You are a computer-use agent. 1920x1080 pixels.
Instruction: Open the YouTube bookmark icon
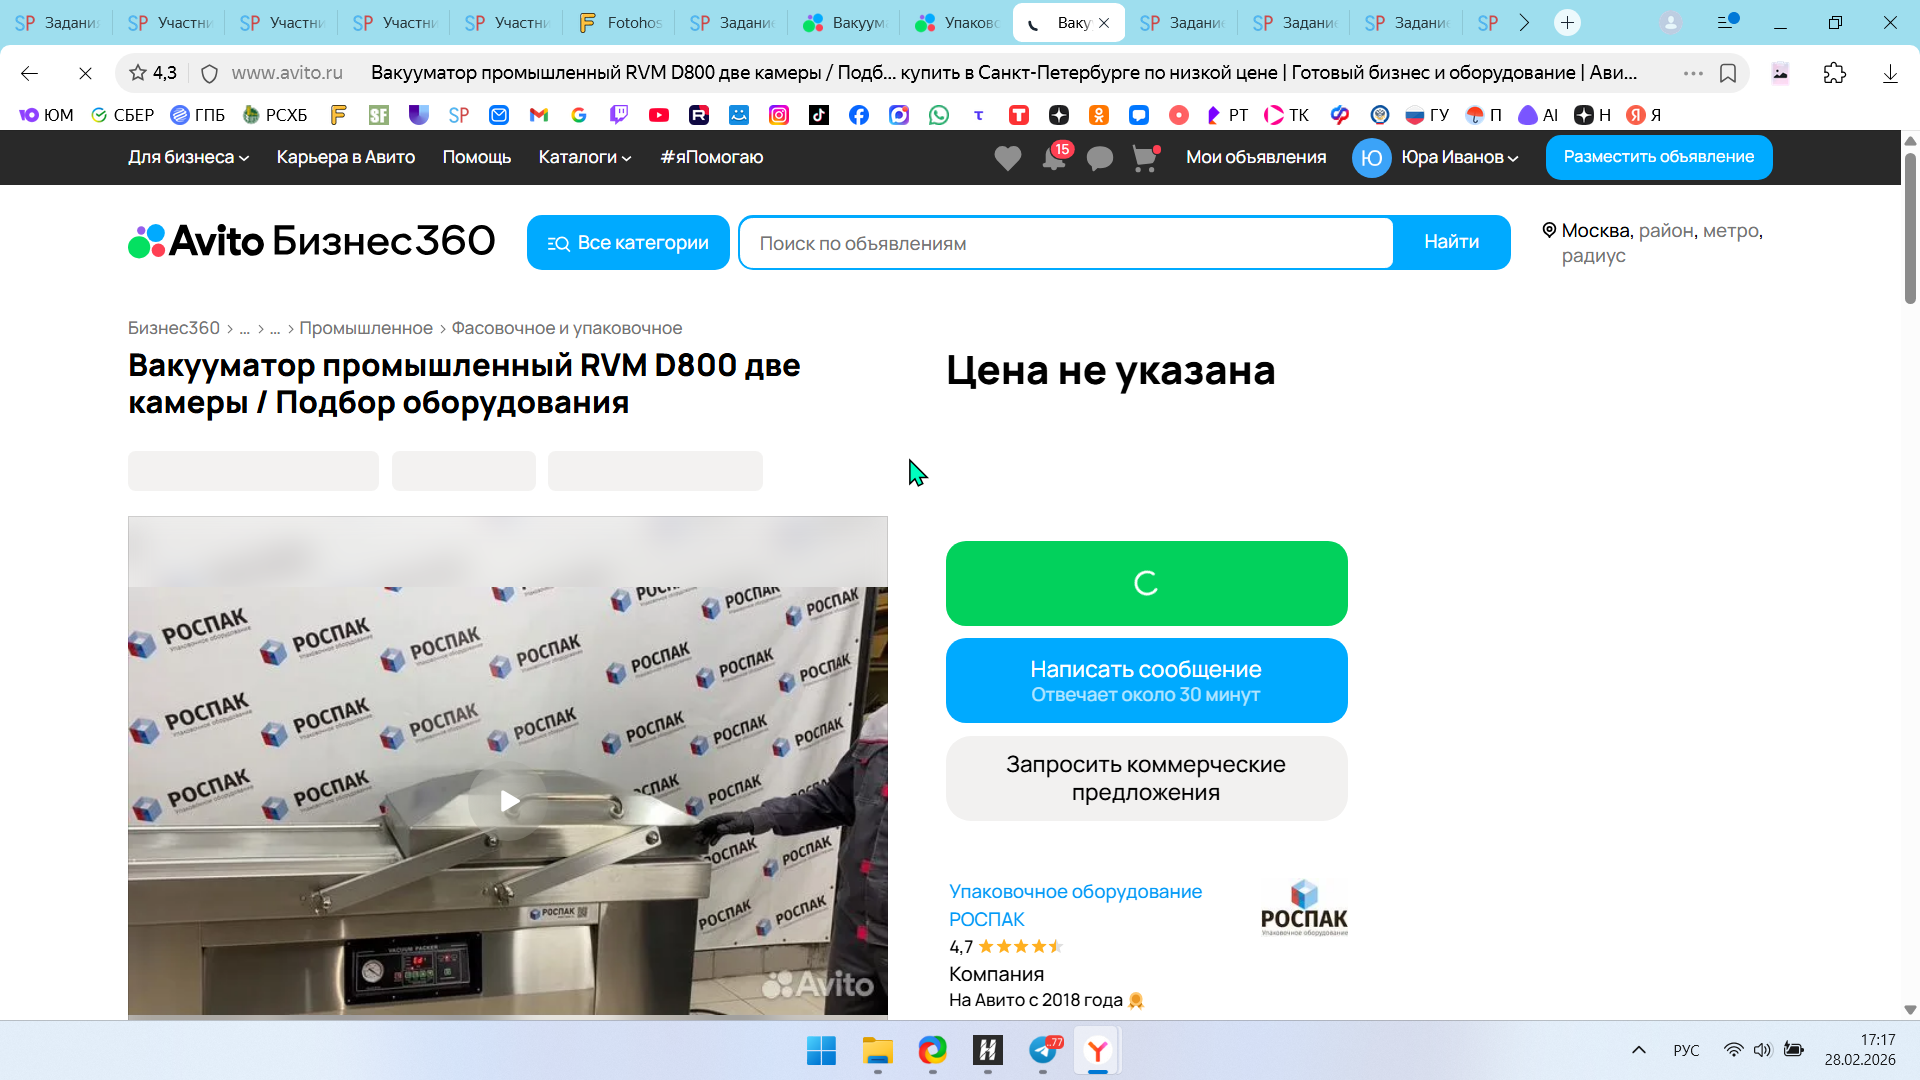pyautogui.click(x=658, y=115)
